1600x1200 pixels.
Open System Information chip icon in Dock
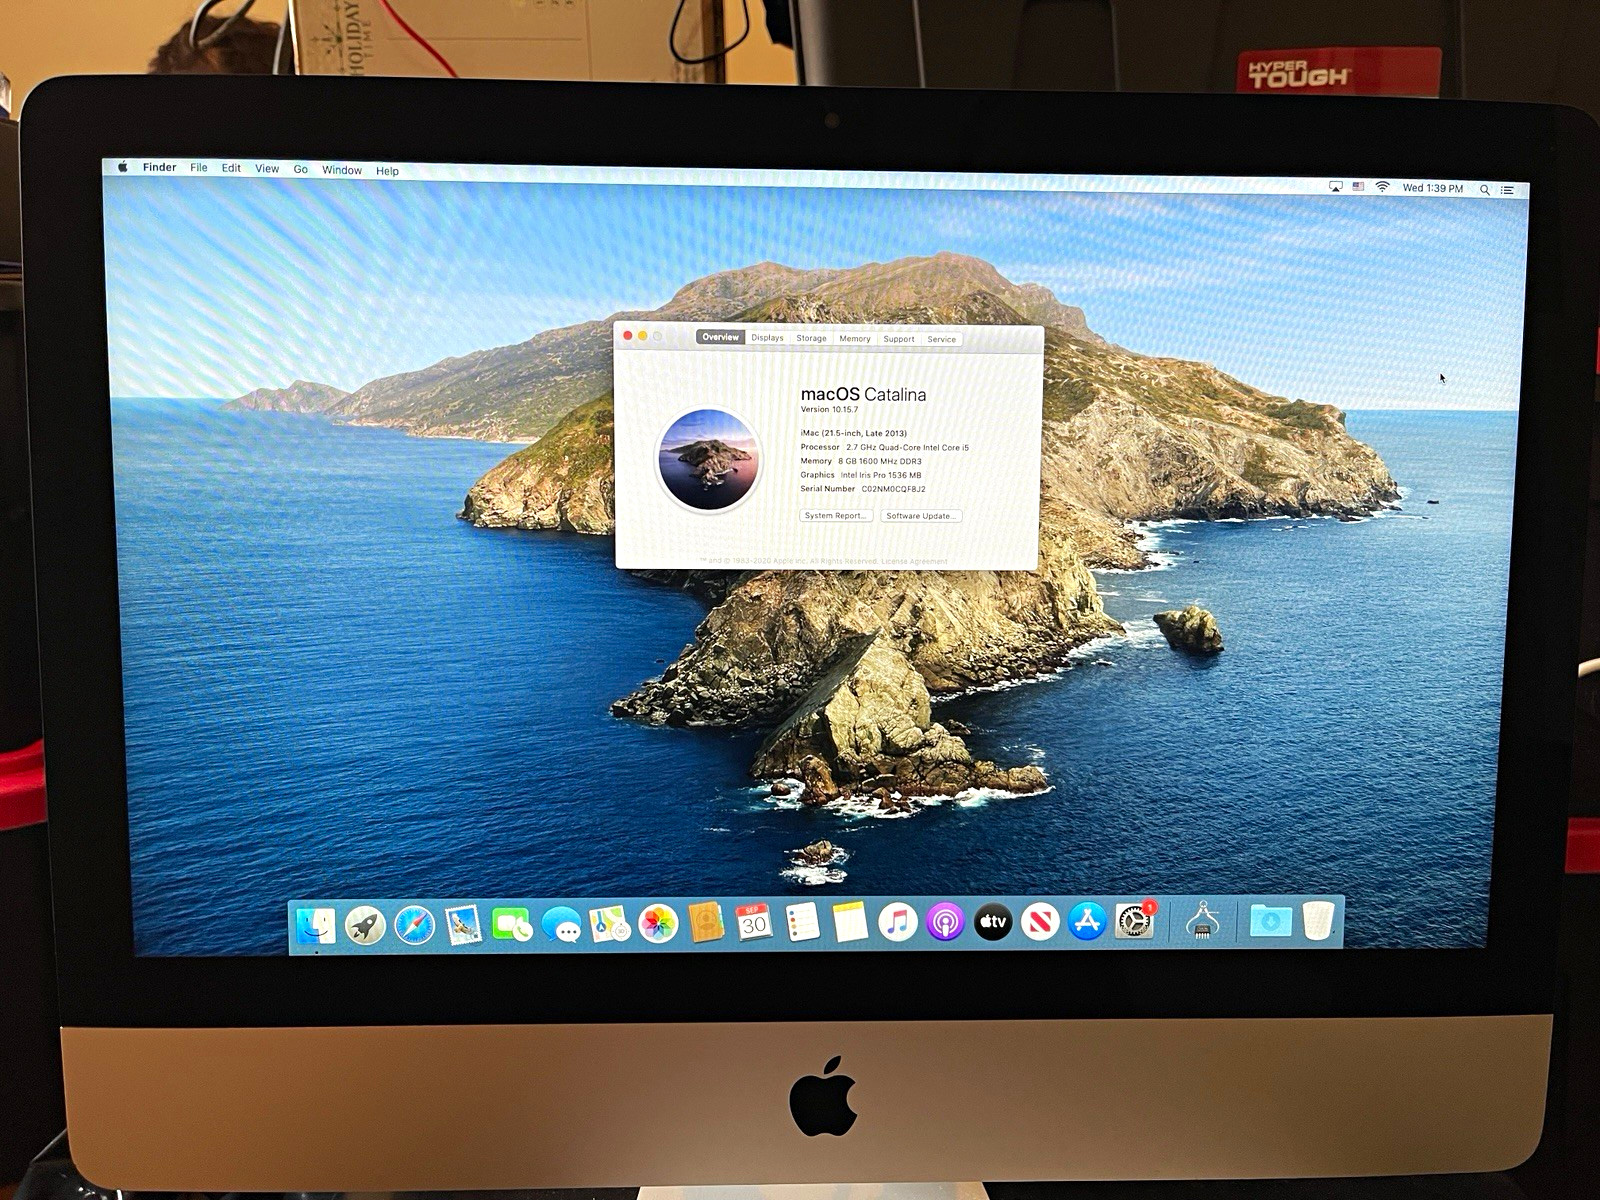point(1203,920)
